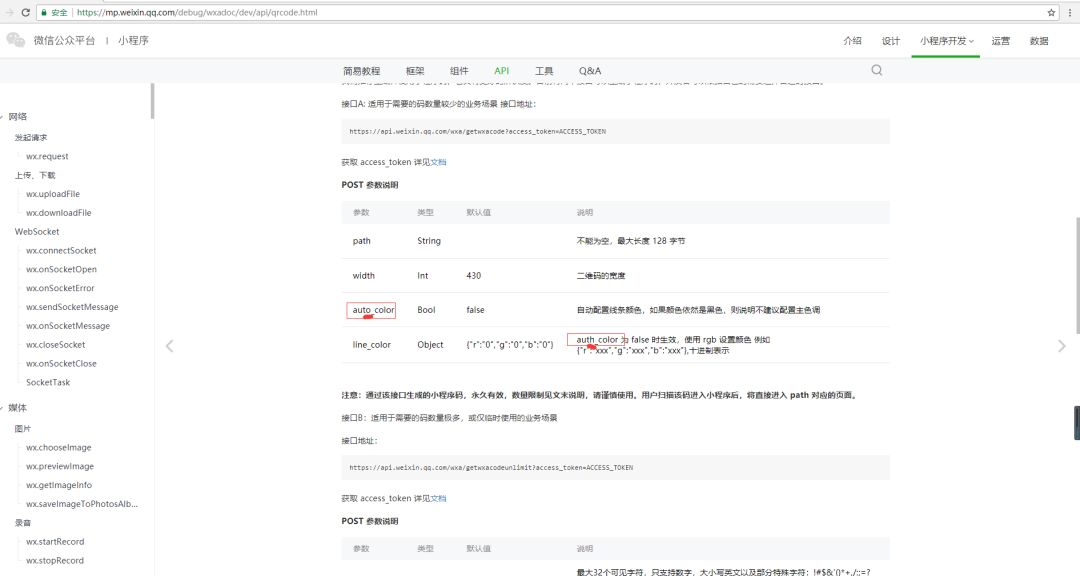
Task: Click the 微信公众平台 header link
Action: tap(64, 41)
